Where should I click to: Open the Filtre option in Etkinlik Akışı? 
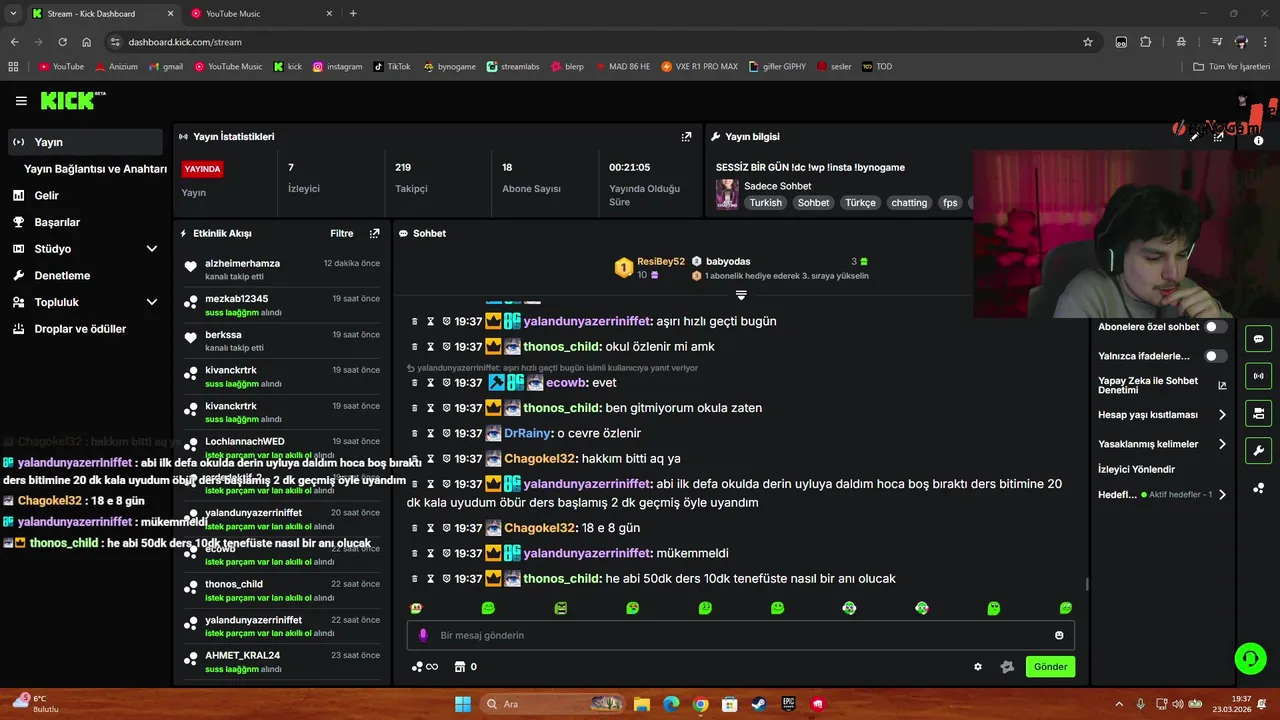342,233
